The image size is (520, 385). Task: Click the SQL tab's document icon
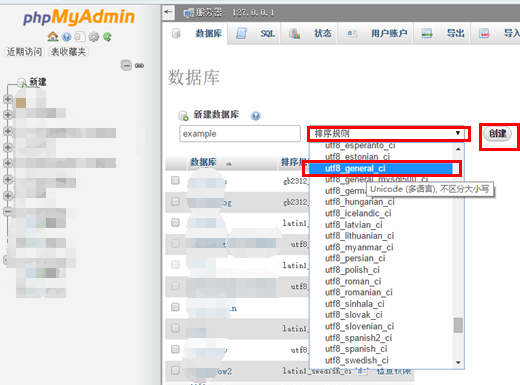(x=241, y=33)
